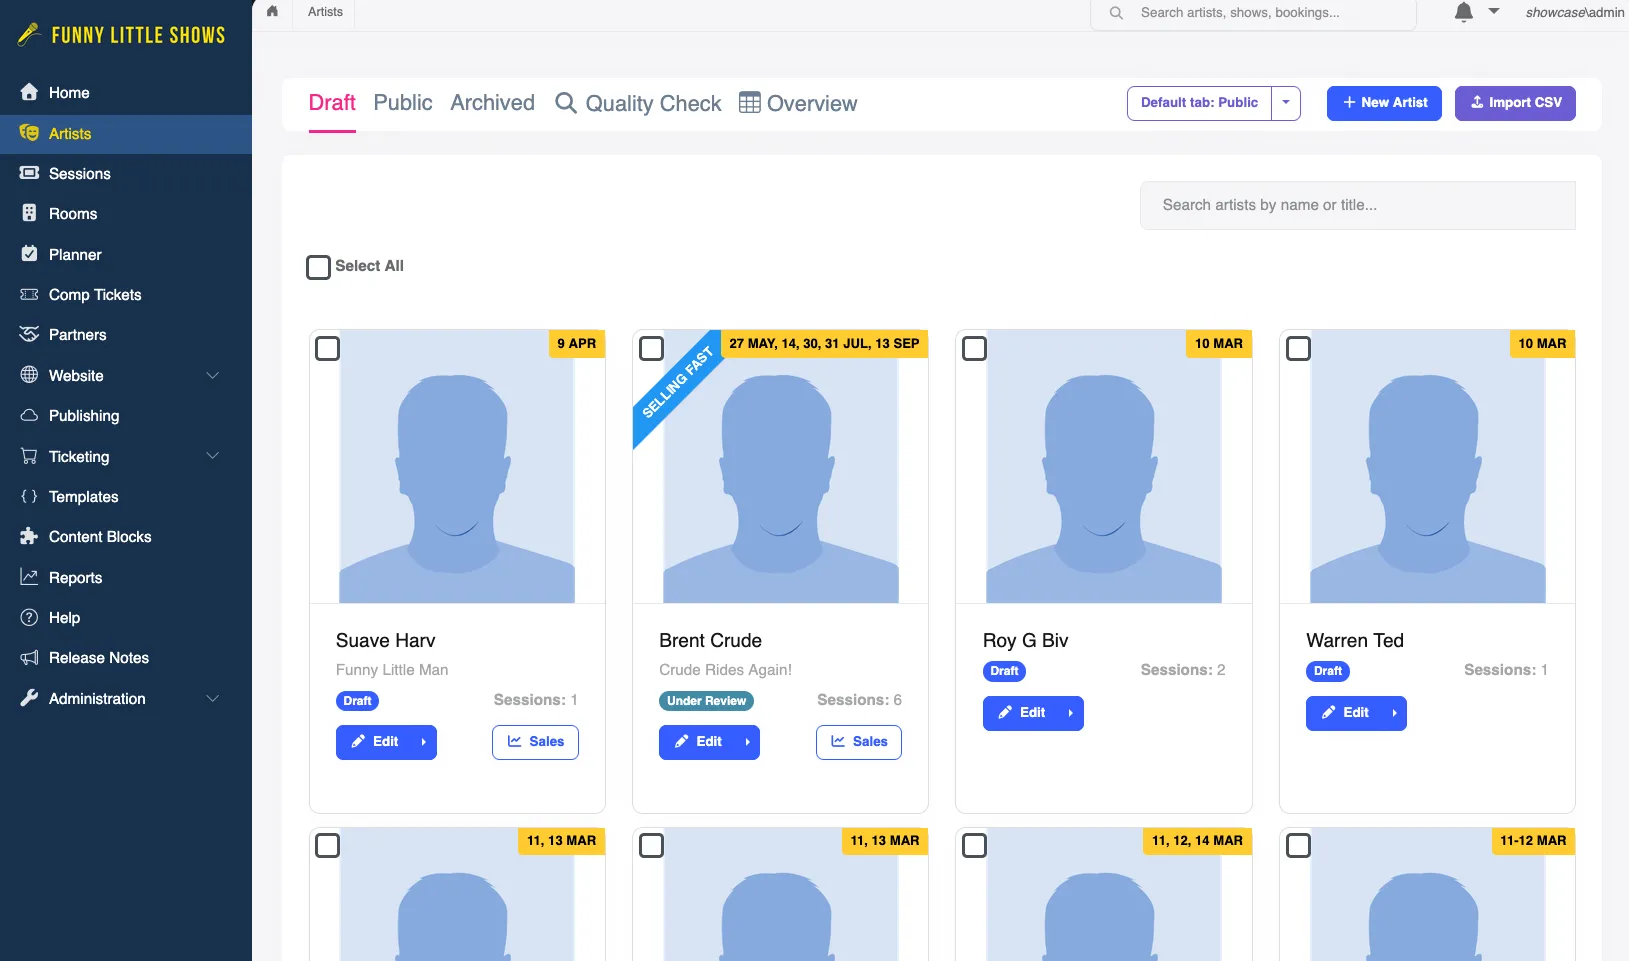Check the Roy G Biv card checkbox

click(974, 348)
